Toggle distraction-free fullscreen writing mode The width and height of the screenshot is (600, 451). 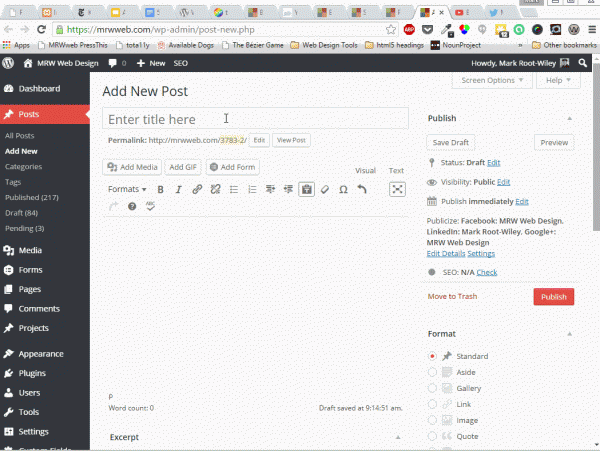397,189
